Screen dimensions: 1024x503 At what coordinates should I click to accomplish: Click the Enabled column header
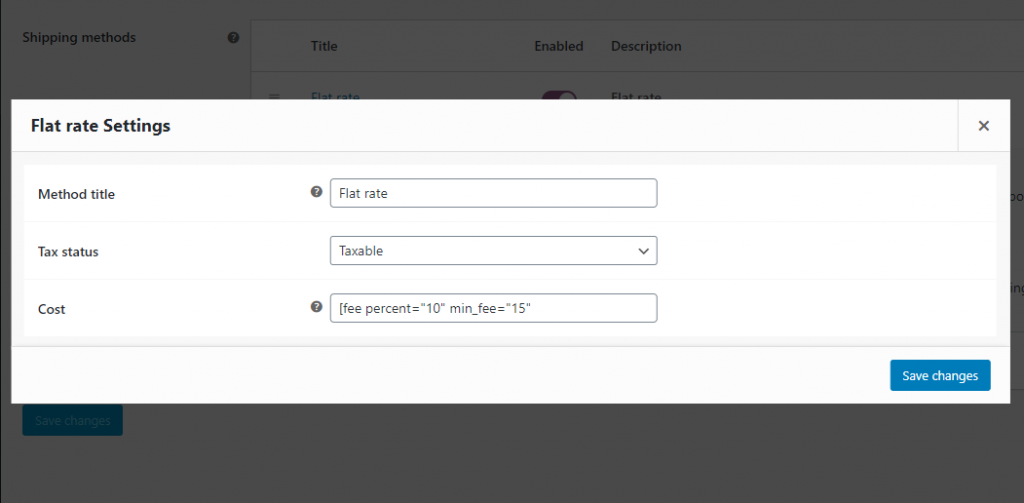coord(558,46)
